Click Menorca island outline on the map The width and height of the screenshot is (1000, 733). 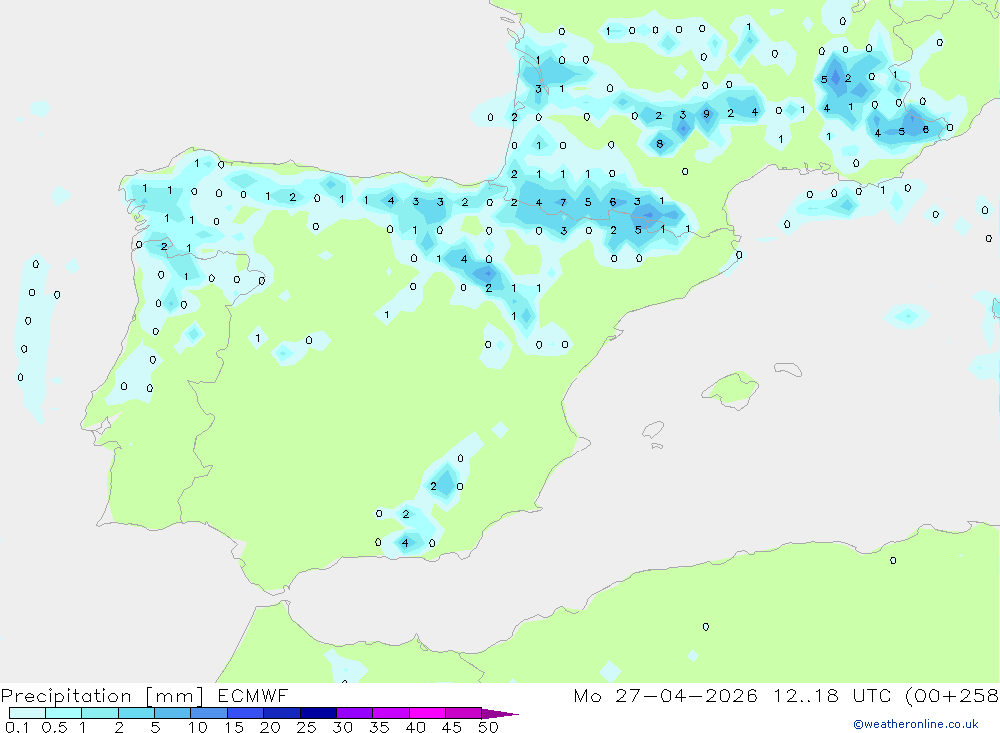[788, 369]
